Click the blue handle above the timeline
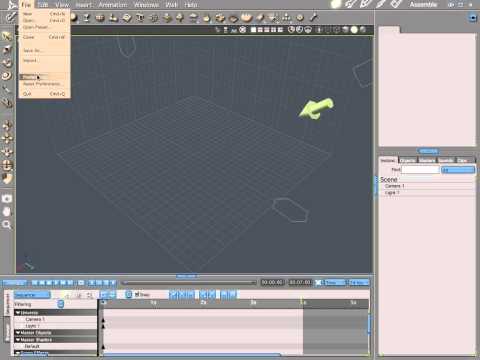480x360 pixels. (187, 276)
